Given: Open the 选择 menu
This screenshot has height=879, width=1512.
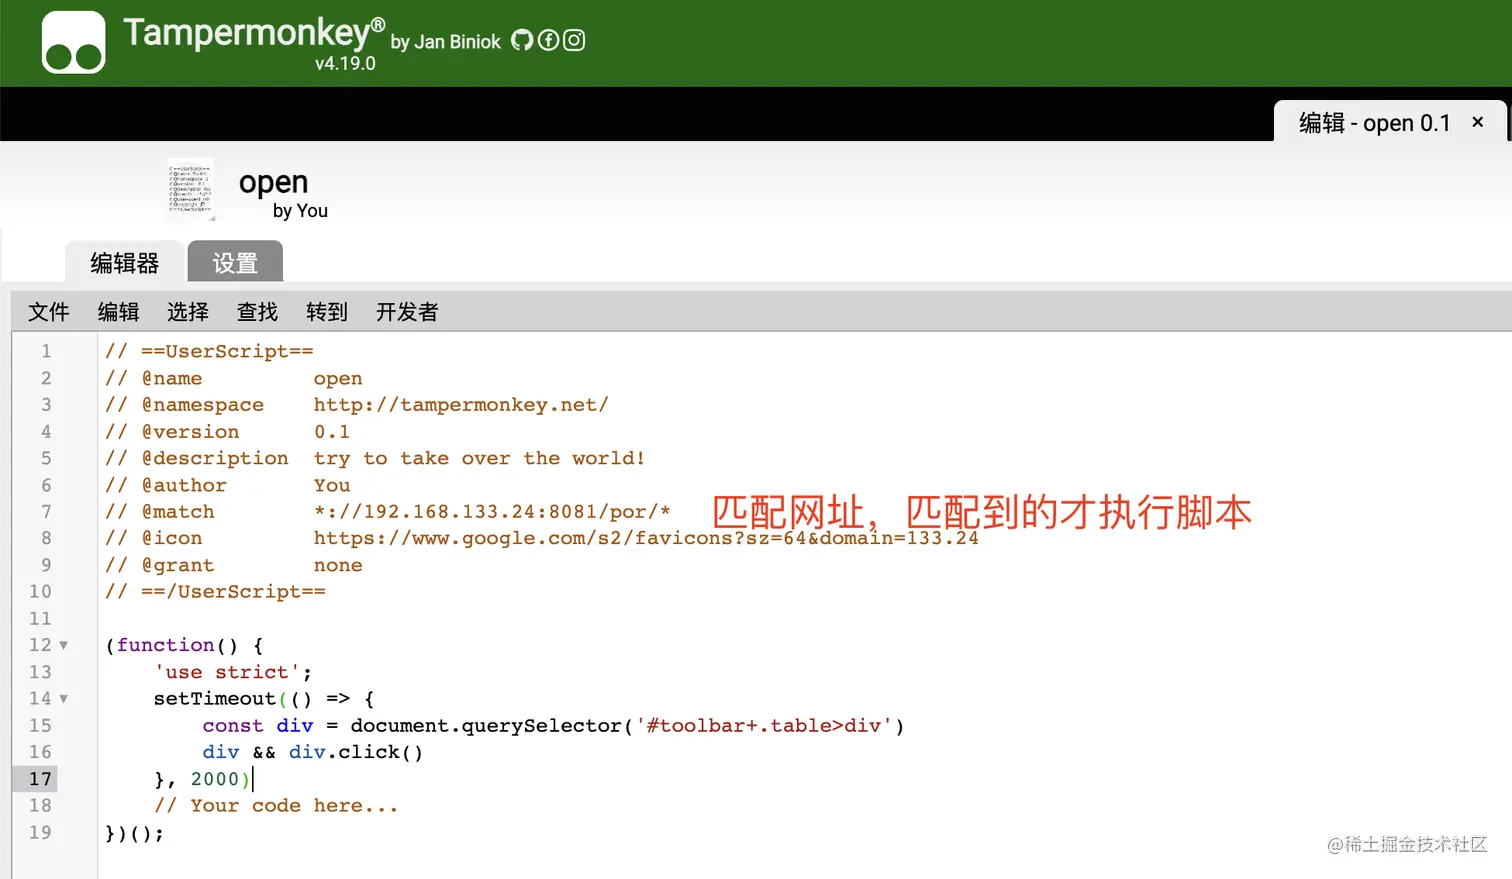Looking at the screenshot, I should 188,312.
